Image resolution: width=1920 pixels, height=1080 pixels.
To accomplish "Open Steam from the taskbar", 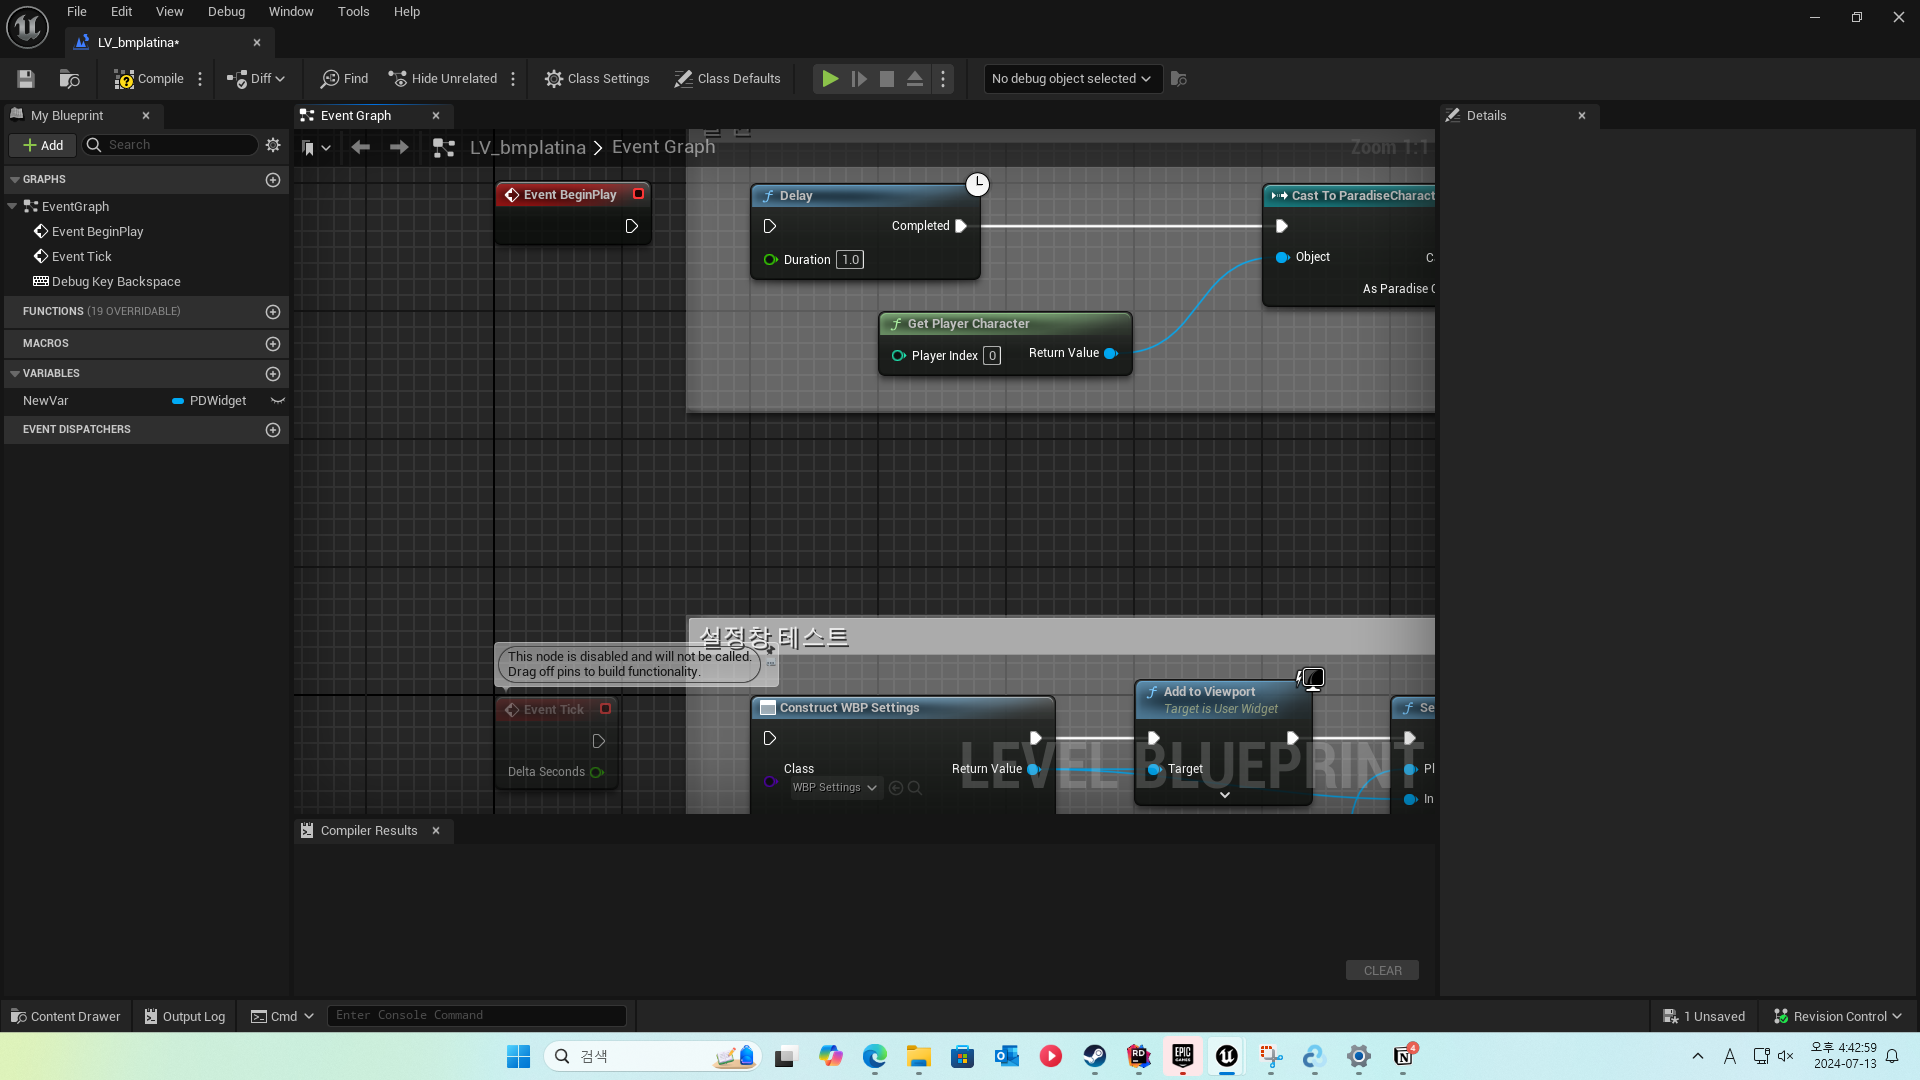I will click(1095, 1057).
